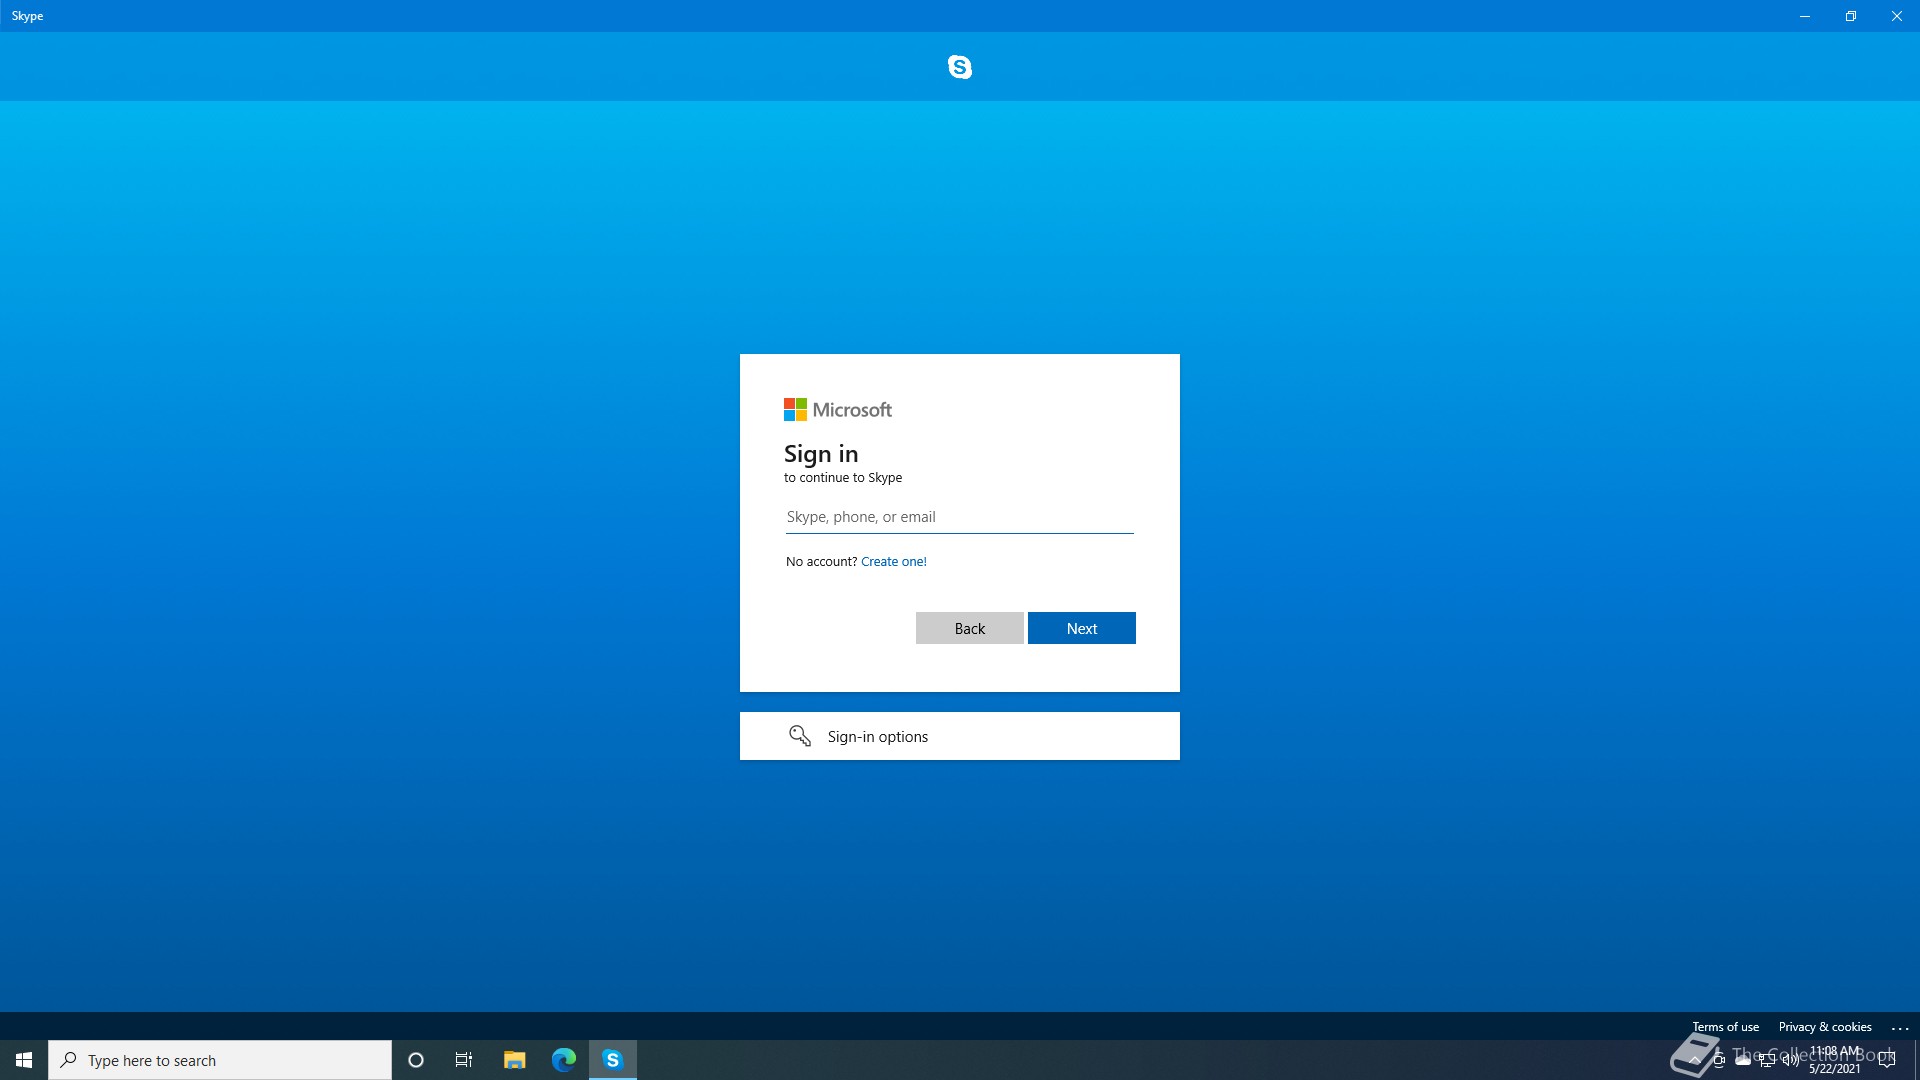This screenshot has height=1080, width=1920.
Task: Click the Skype title in the title bar
Action: pyautogui.click(x=27, y=16)
